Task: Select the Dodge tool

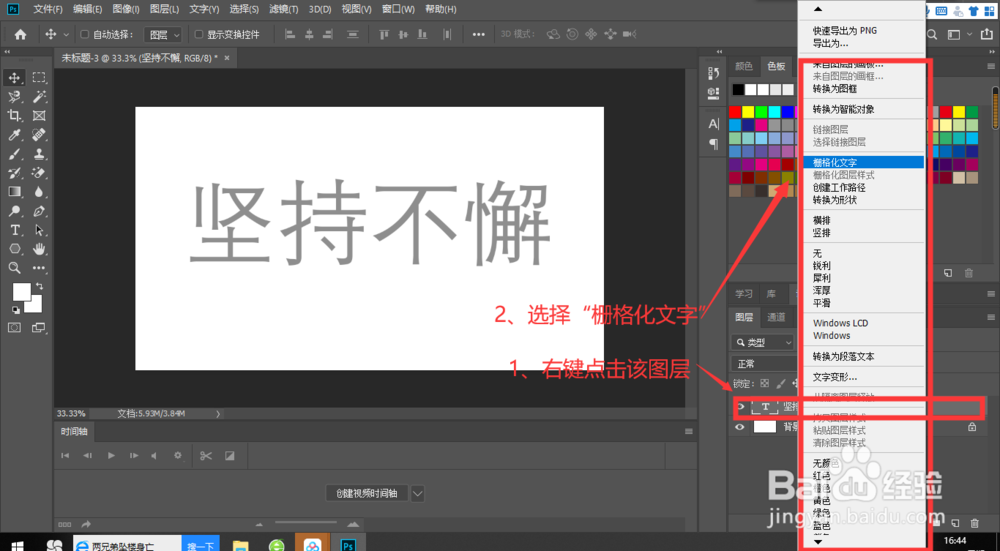Action: click(14, 210)
